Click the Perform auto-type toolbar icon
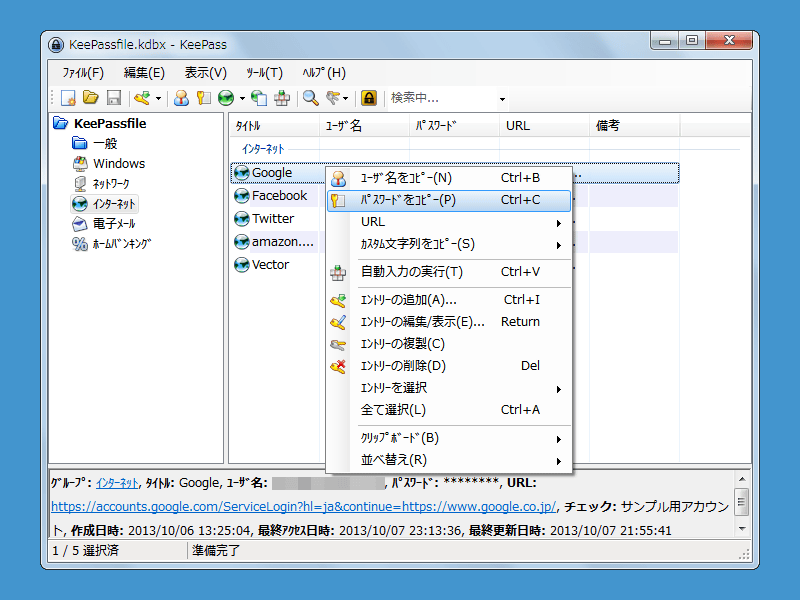800x600 pixels. 282,97
